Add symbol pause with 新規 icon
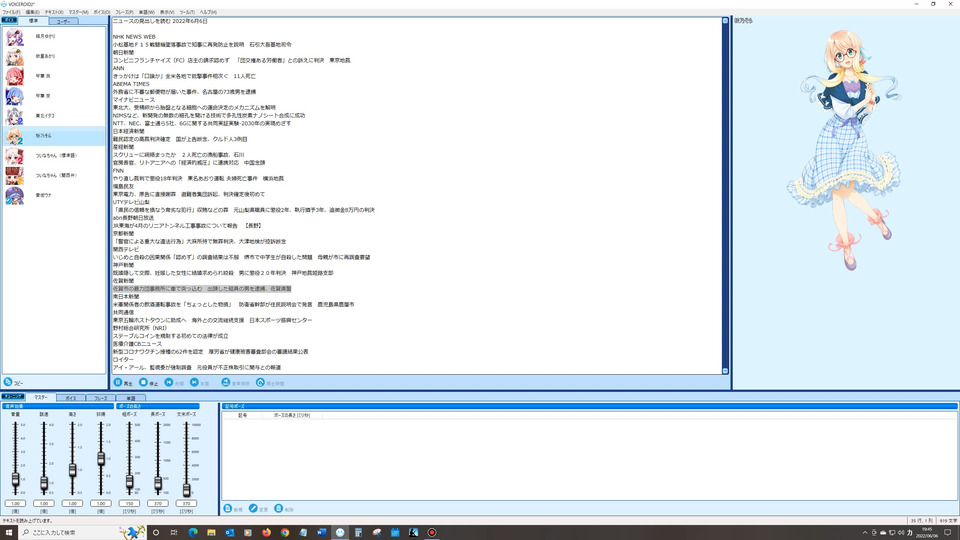This screenshot has height=540, width=960. coord(228,508)
